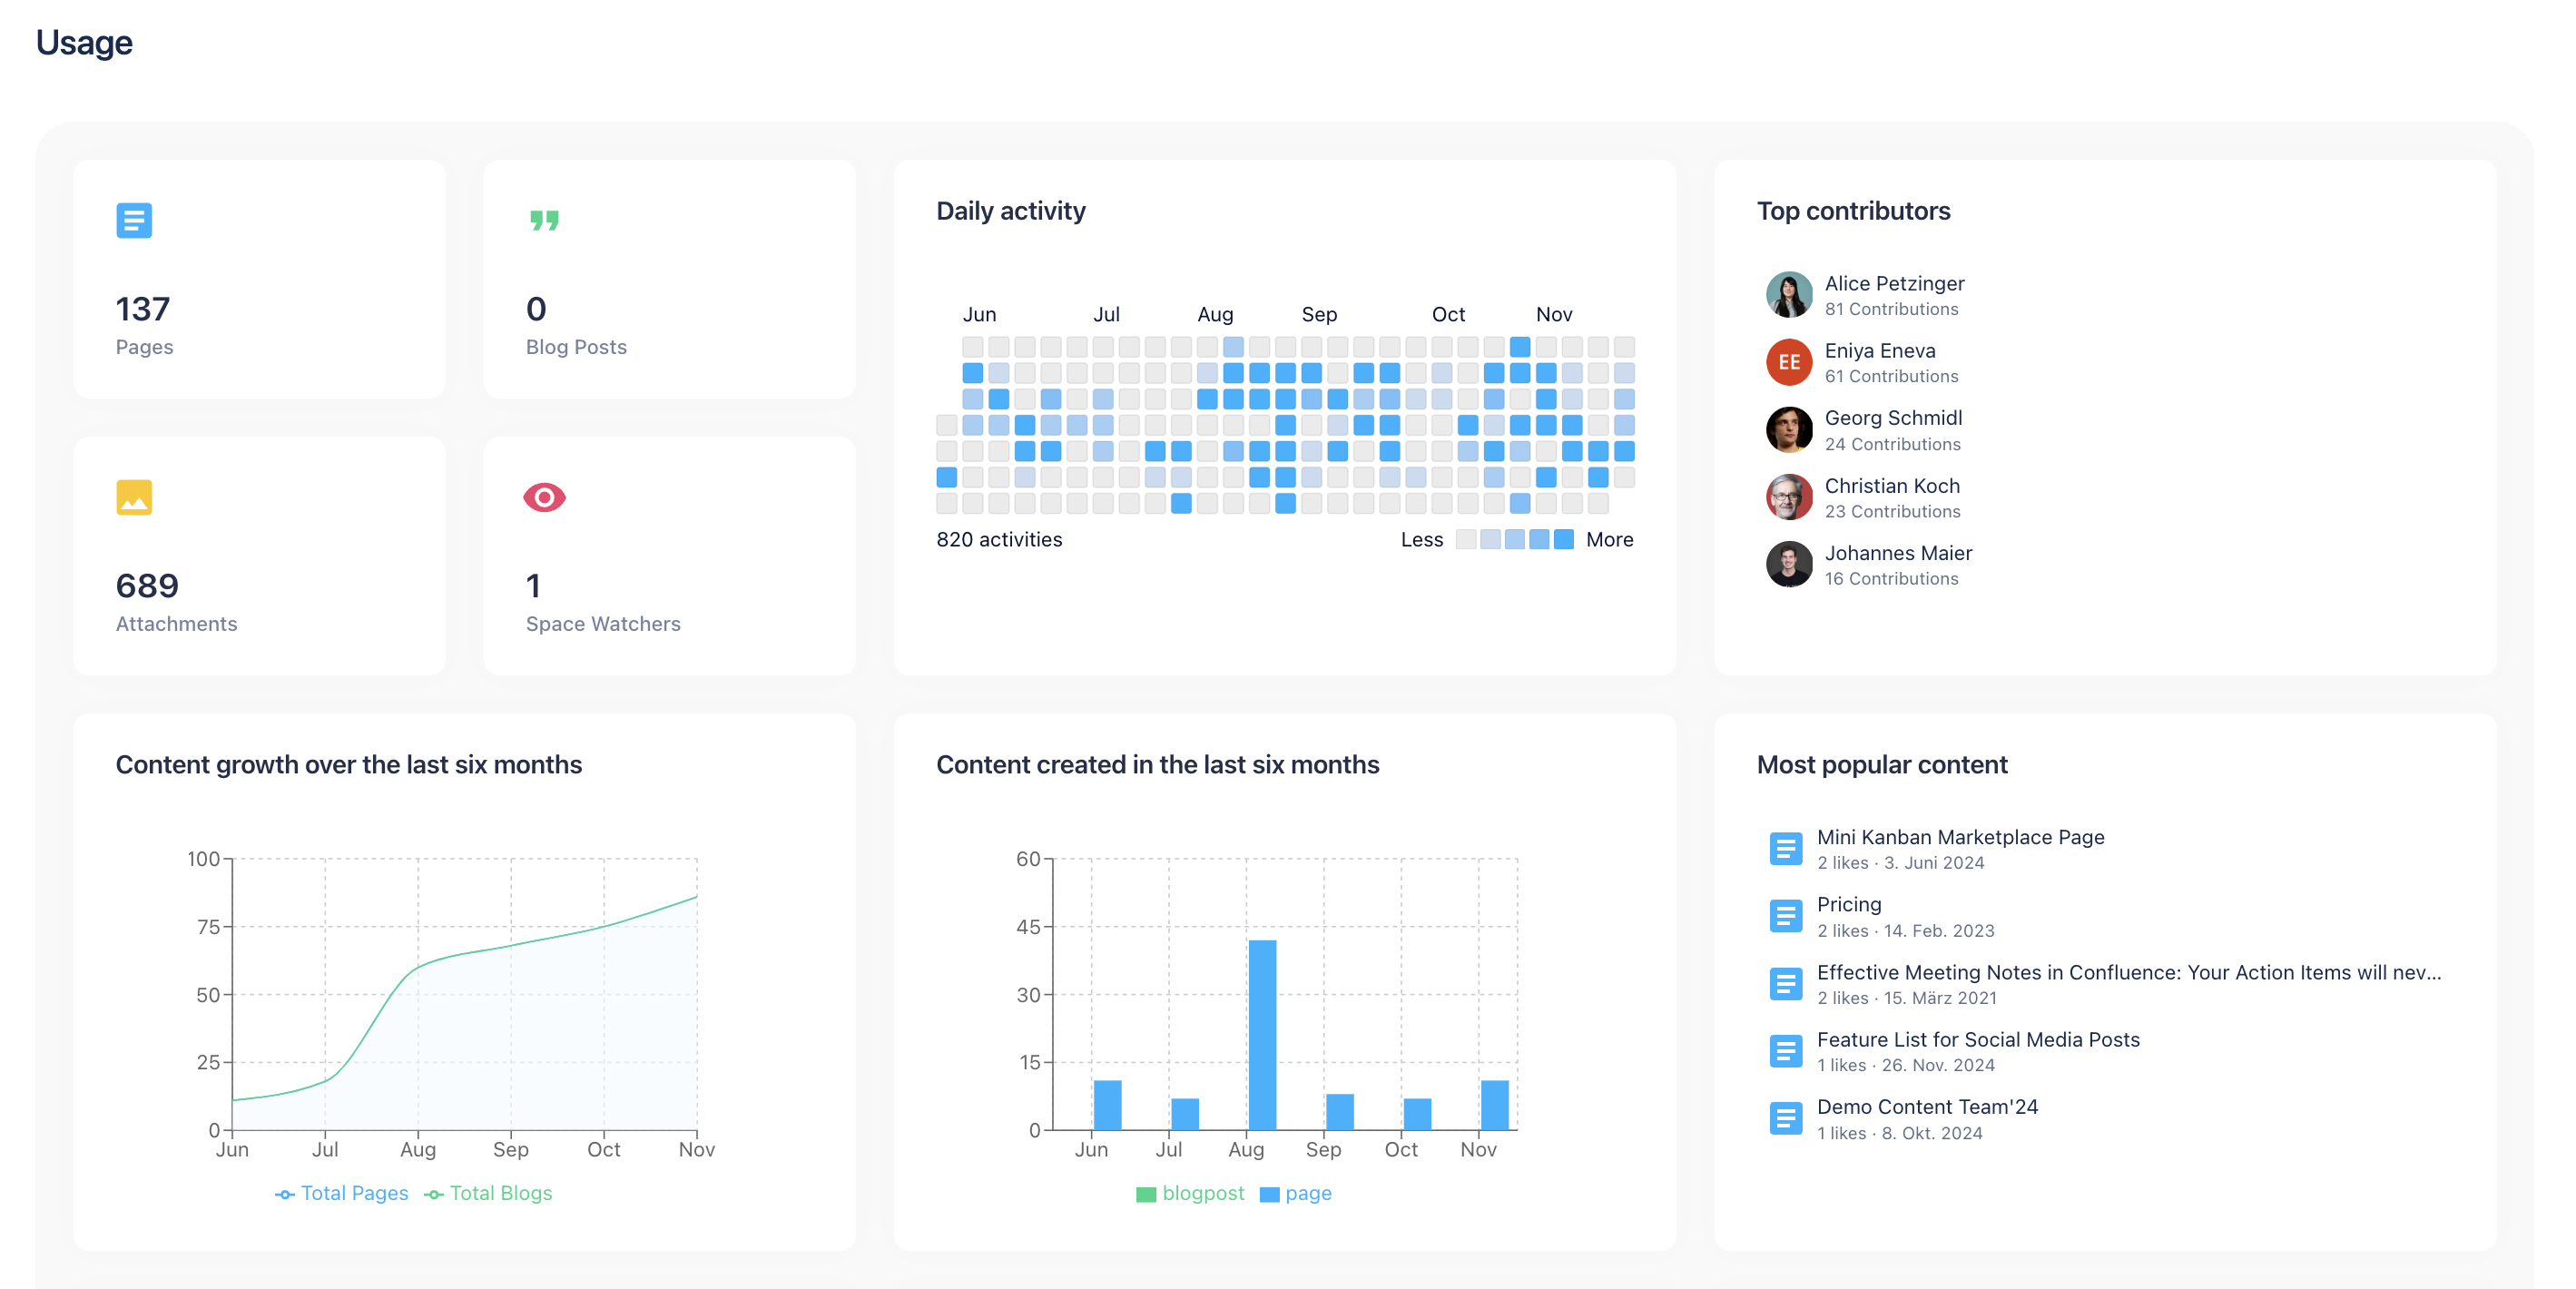Click '1 likes · 26. Nov. 2024' text
2576x1289 pixels.
(x=1905, y=1065)
